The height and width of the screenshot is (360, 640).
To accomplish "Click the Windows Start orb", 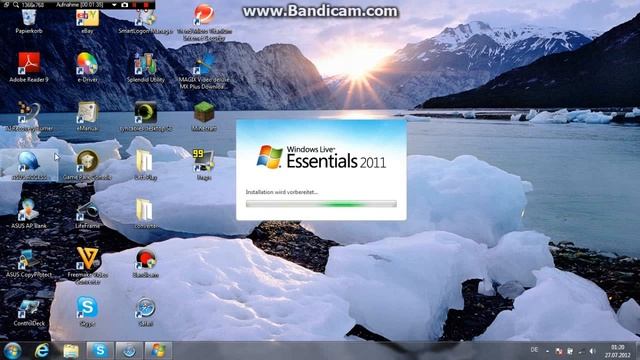I will coord(12,351).
